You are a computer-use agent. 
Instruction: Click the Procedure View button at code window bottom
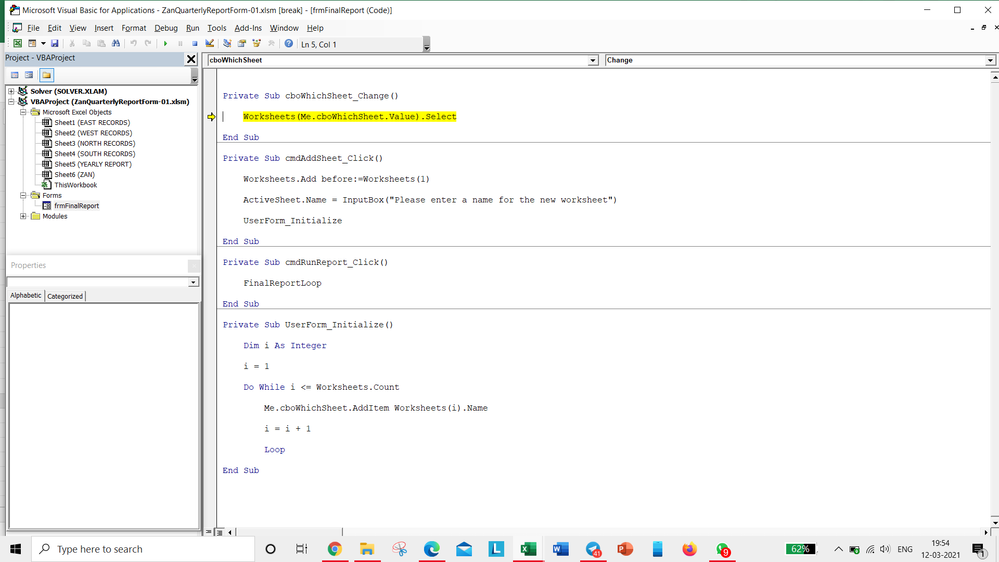(209, 532)
